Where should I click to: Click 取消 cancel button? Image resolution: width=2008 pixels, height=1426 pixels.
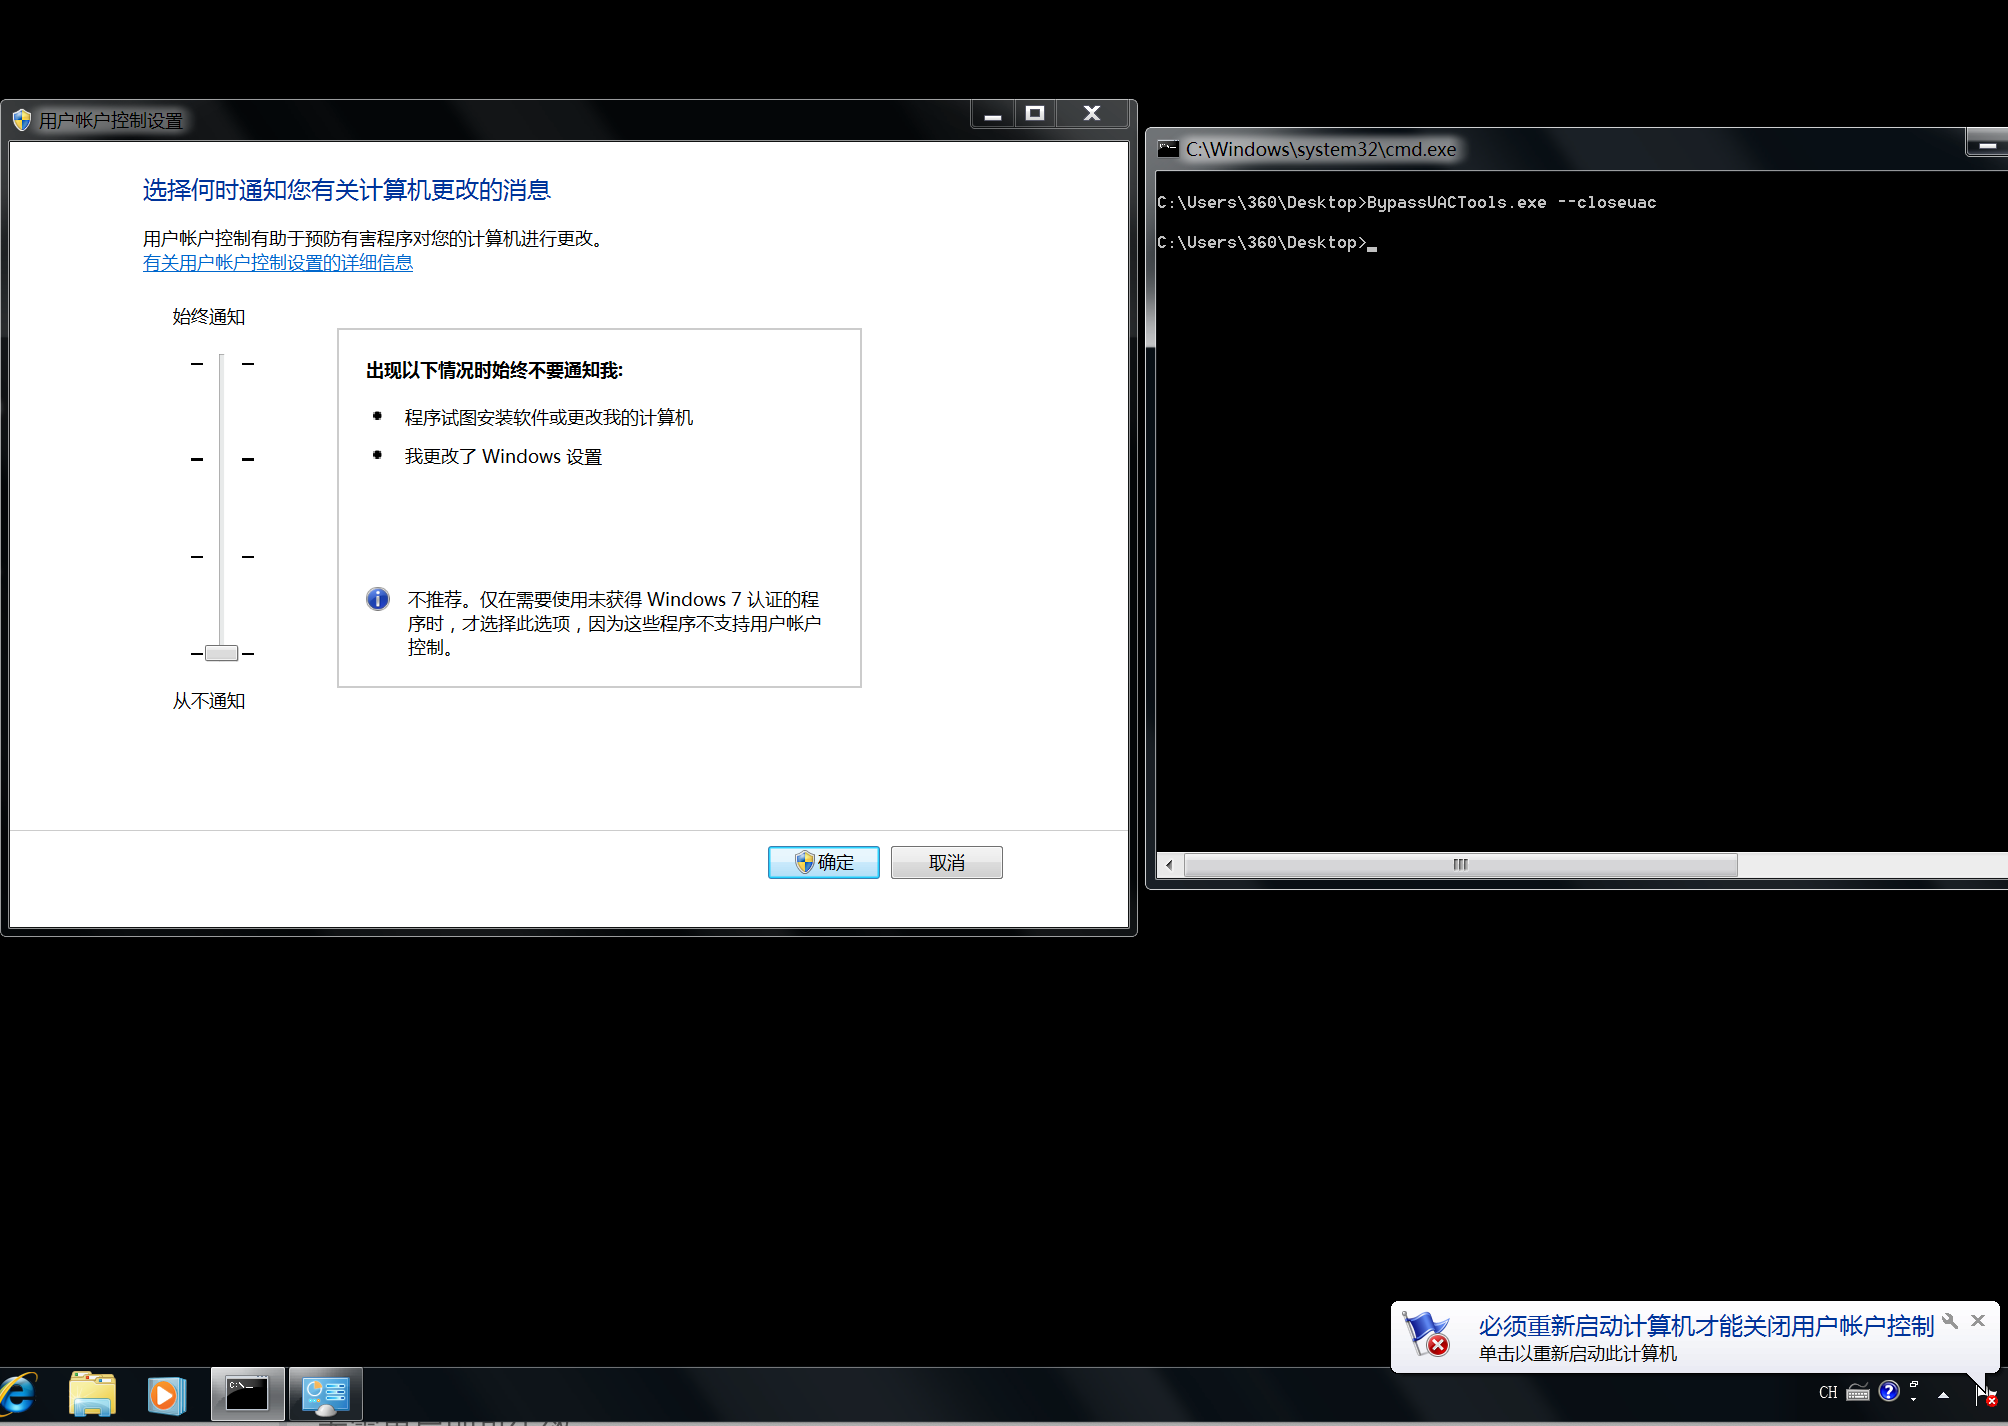946,862
